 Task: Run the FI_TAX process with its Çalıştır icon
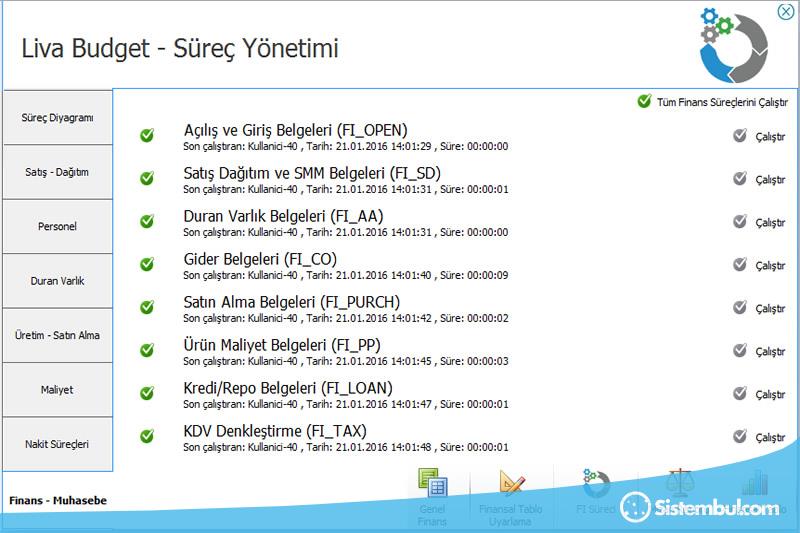pos(740,436)
